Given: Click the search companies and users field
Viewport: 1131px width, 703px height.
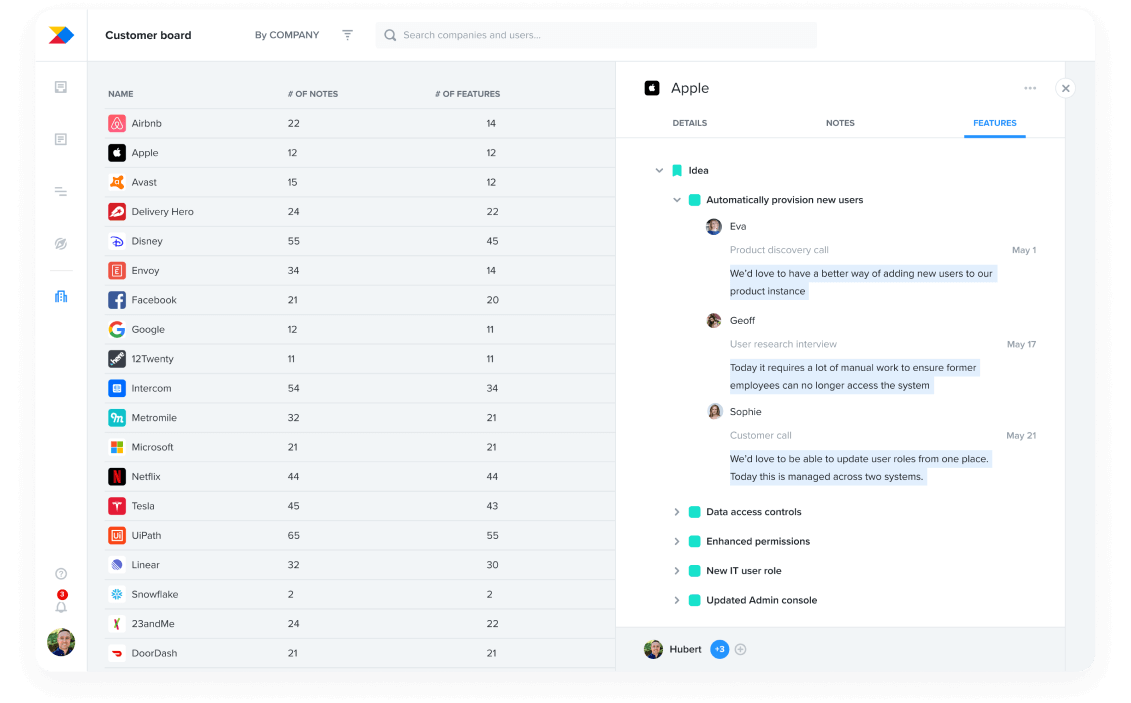Looking at the screenshot, I should point(596,35).
